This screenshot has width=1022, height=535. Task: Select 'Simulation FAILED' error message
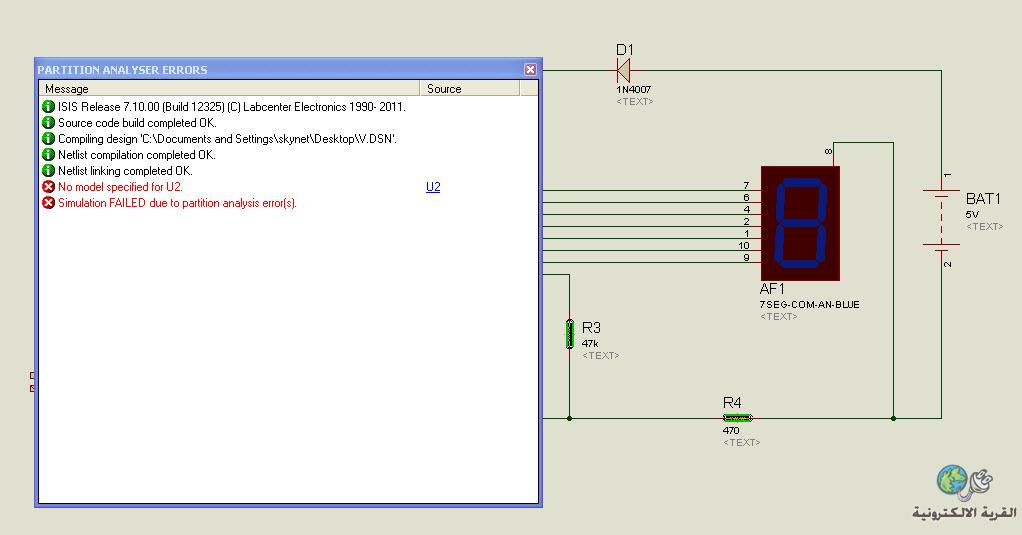(x=177, y=203)
